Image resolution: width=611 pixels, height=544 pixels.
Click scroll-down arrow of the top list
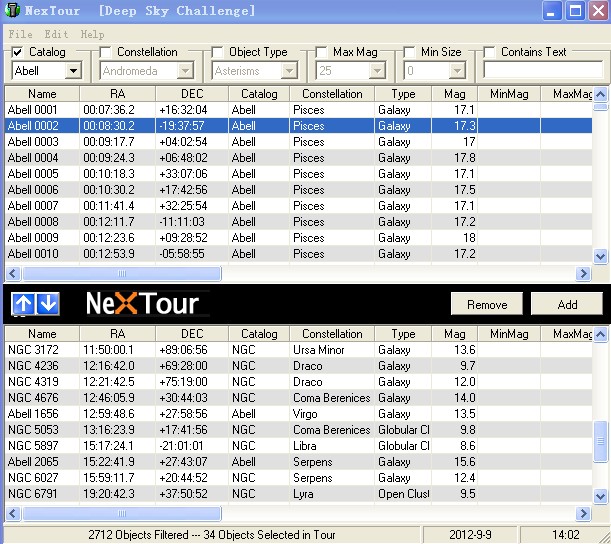point(600,256)
